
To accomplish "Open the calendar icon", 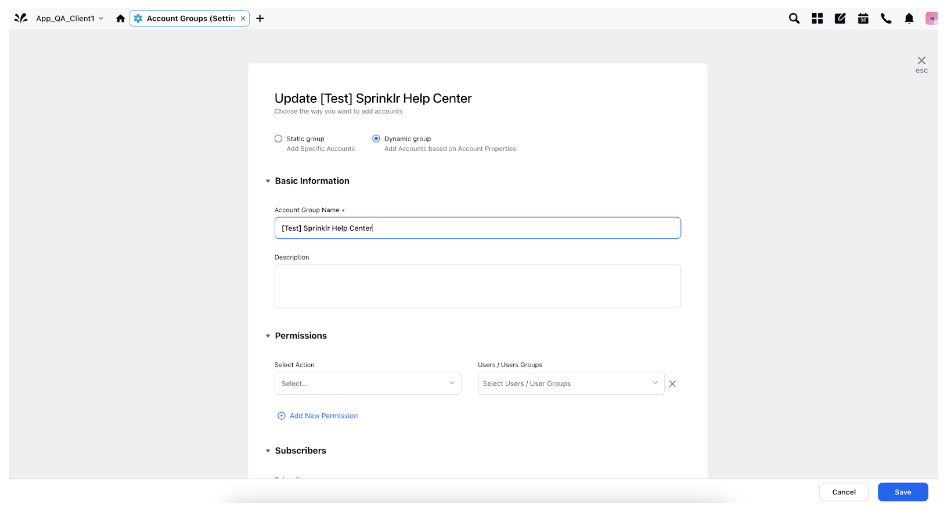I will (863, 18).
